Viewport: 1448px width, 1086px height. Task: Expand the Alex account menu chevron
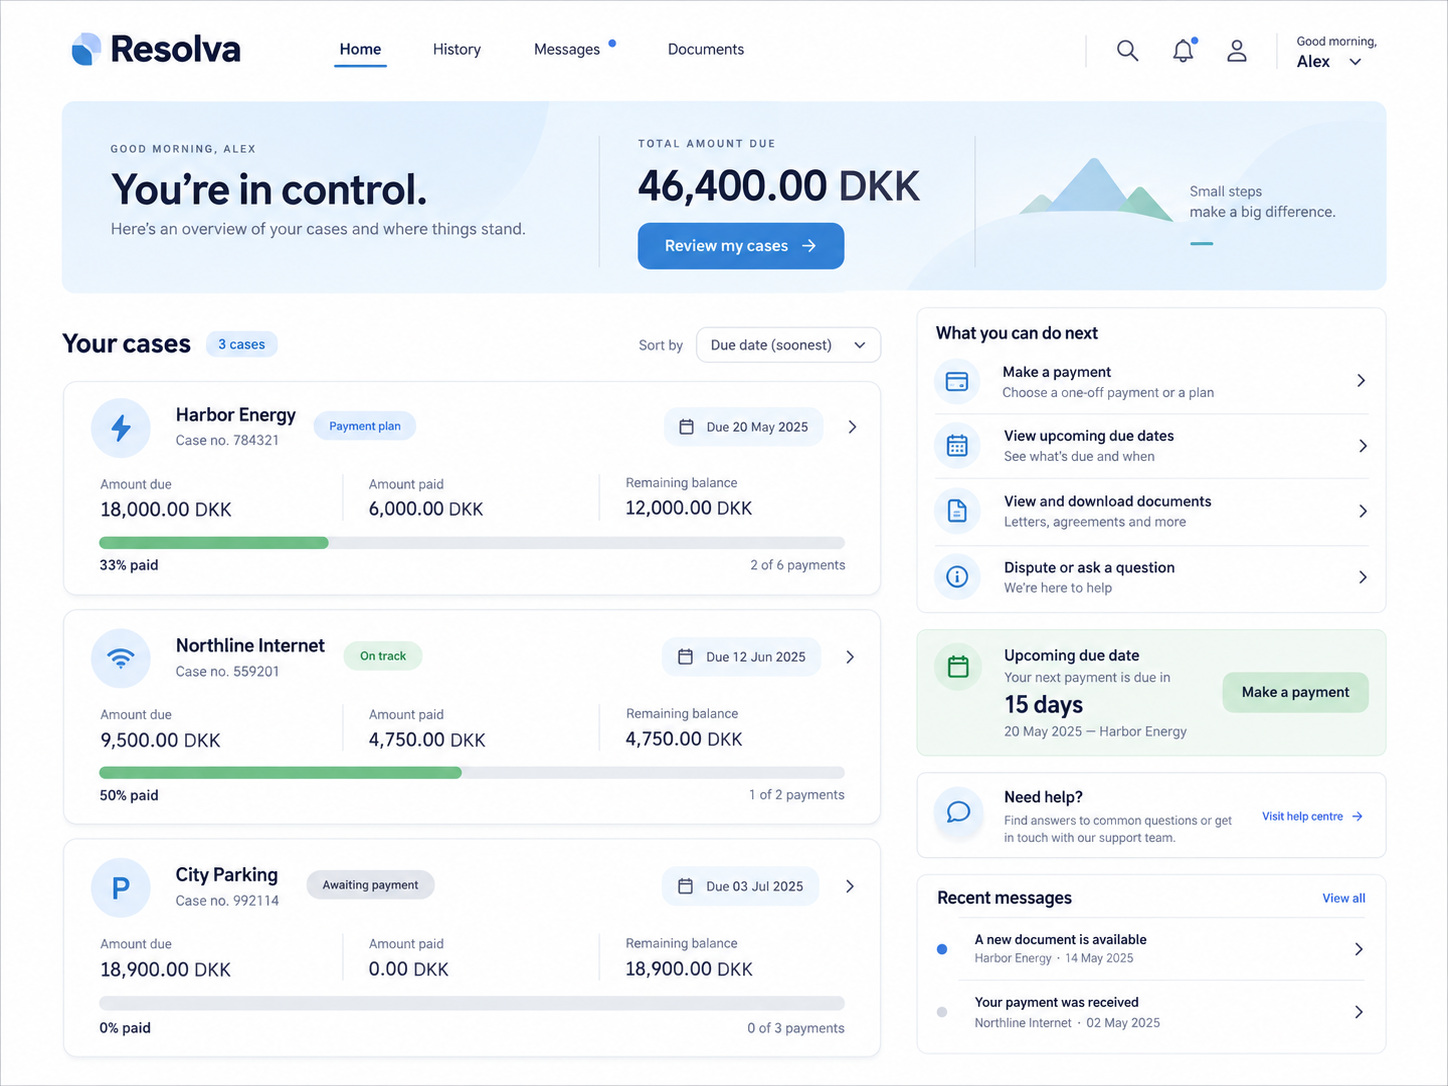tap(1355, 62)
